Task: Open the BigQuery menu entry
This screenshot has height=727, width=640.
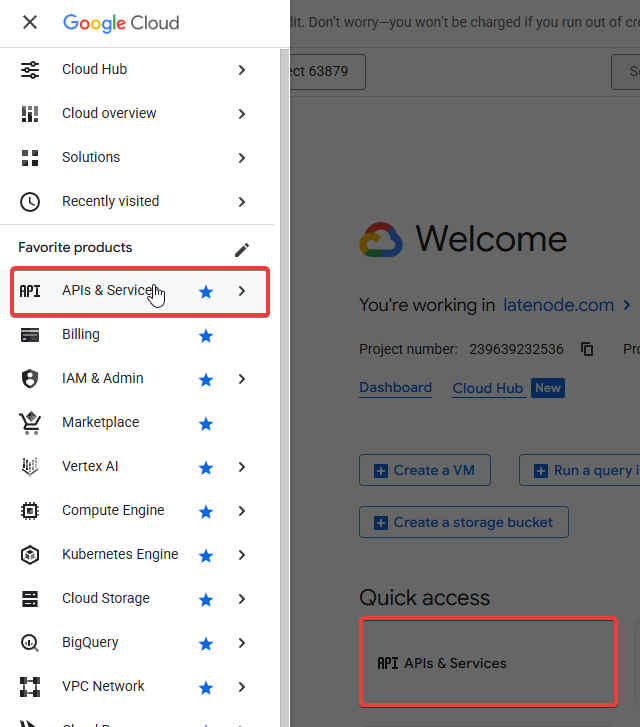Action: click(137, 643)
